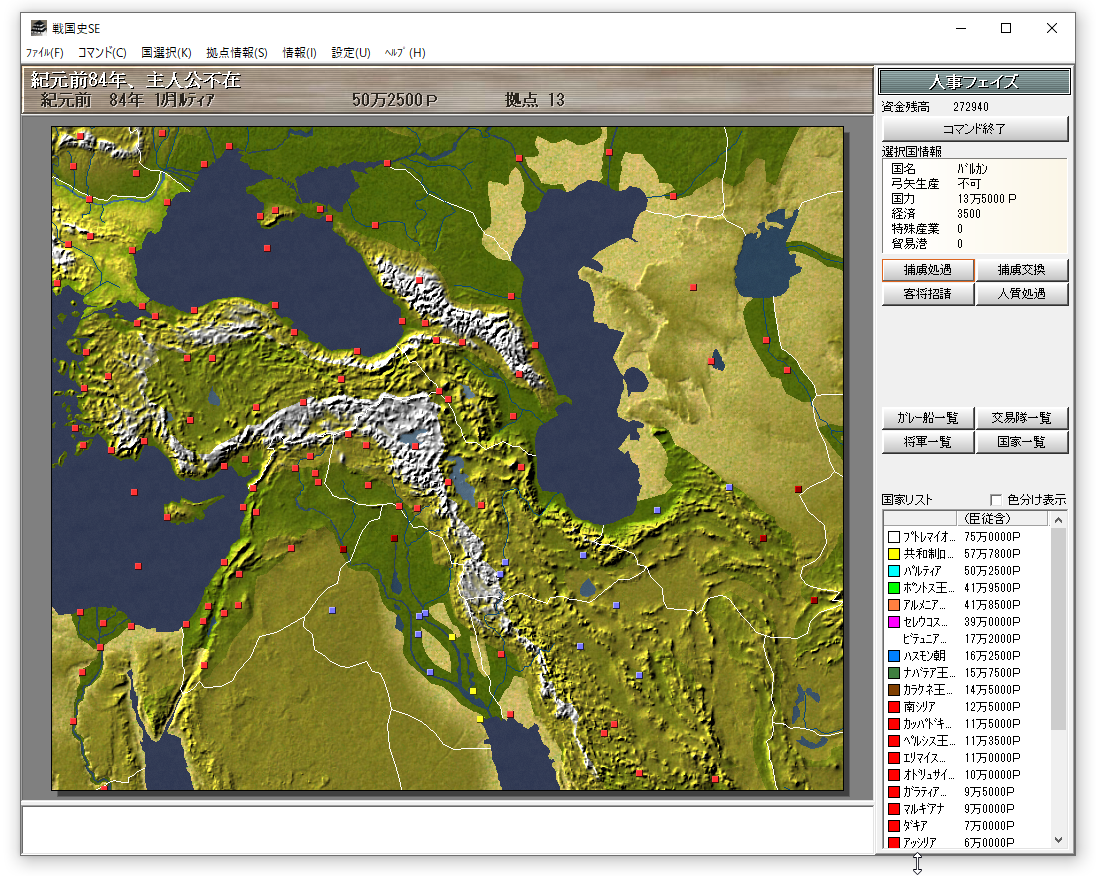1096x876 pixels.
Task: Click the 捕虜処遇 button
Action: [x=927, y=270]
